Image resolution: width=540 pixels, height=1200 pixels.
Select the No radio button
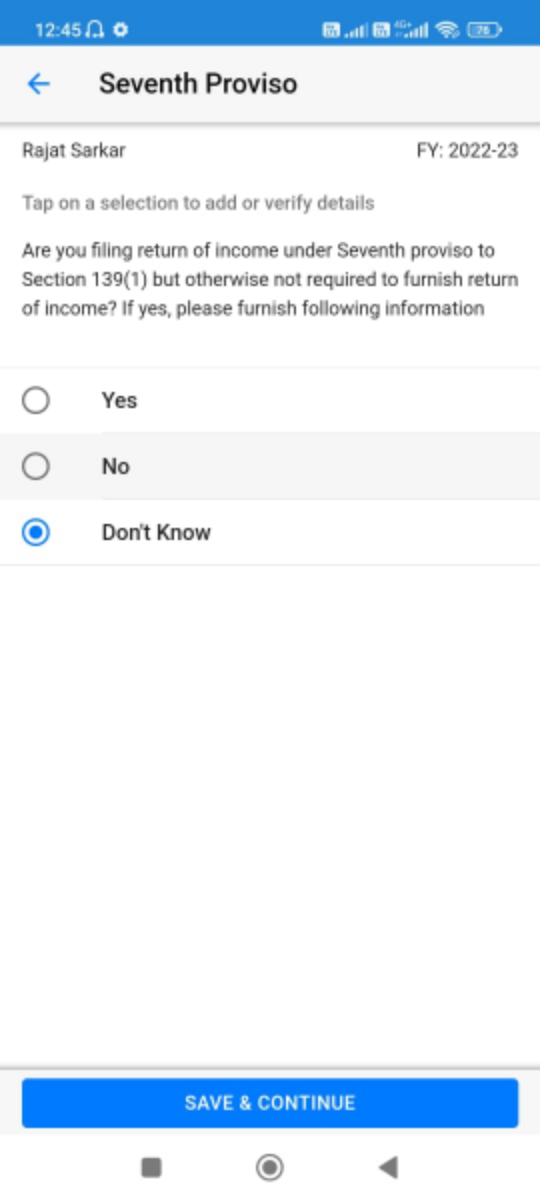(x=36, y=466)
